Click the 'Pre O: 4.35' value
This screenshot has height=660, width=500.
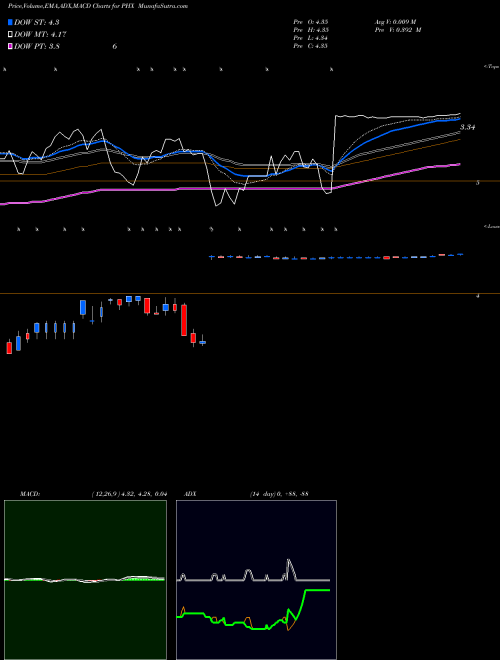(x=311, y=21)
